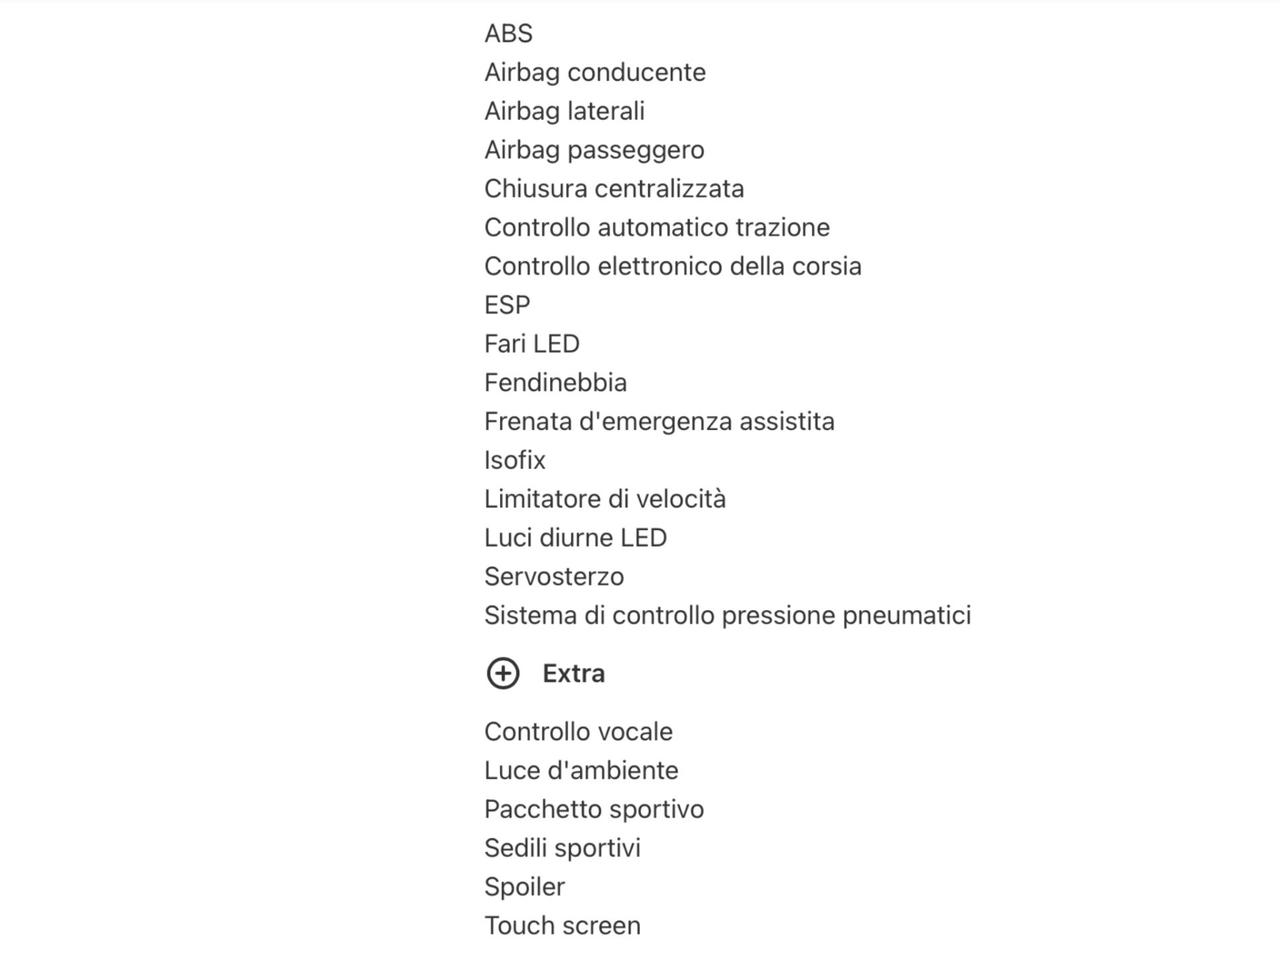Click Sistema di controllo pressione pneumatici
The width and height of the screenshot is (1280, 960).
coord(728,616)
